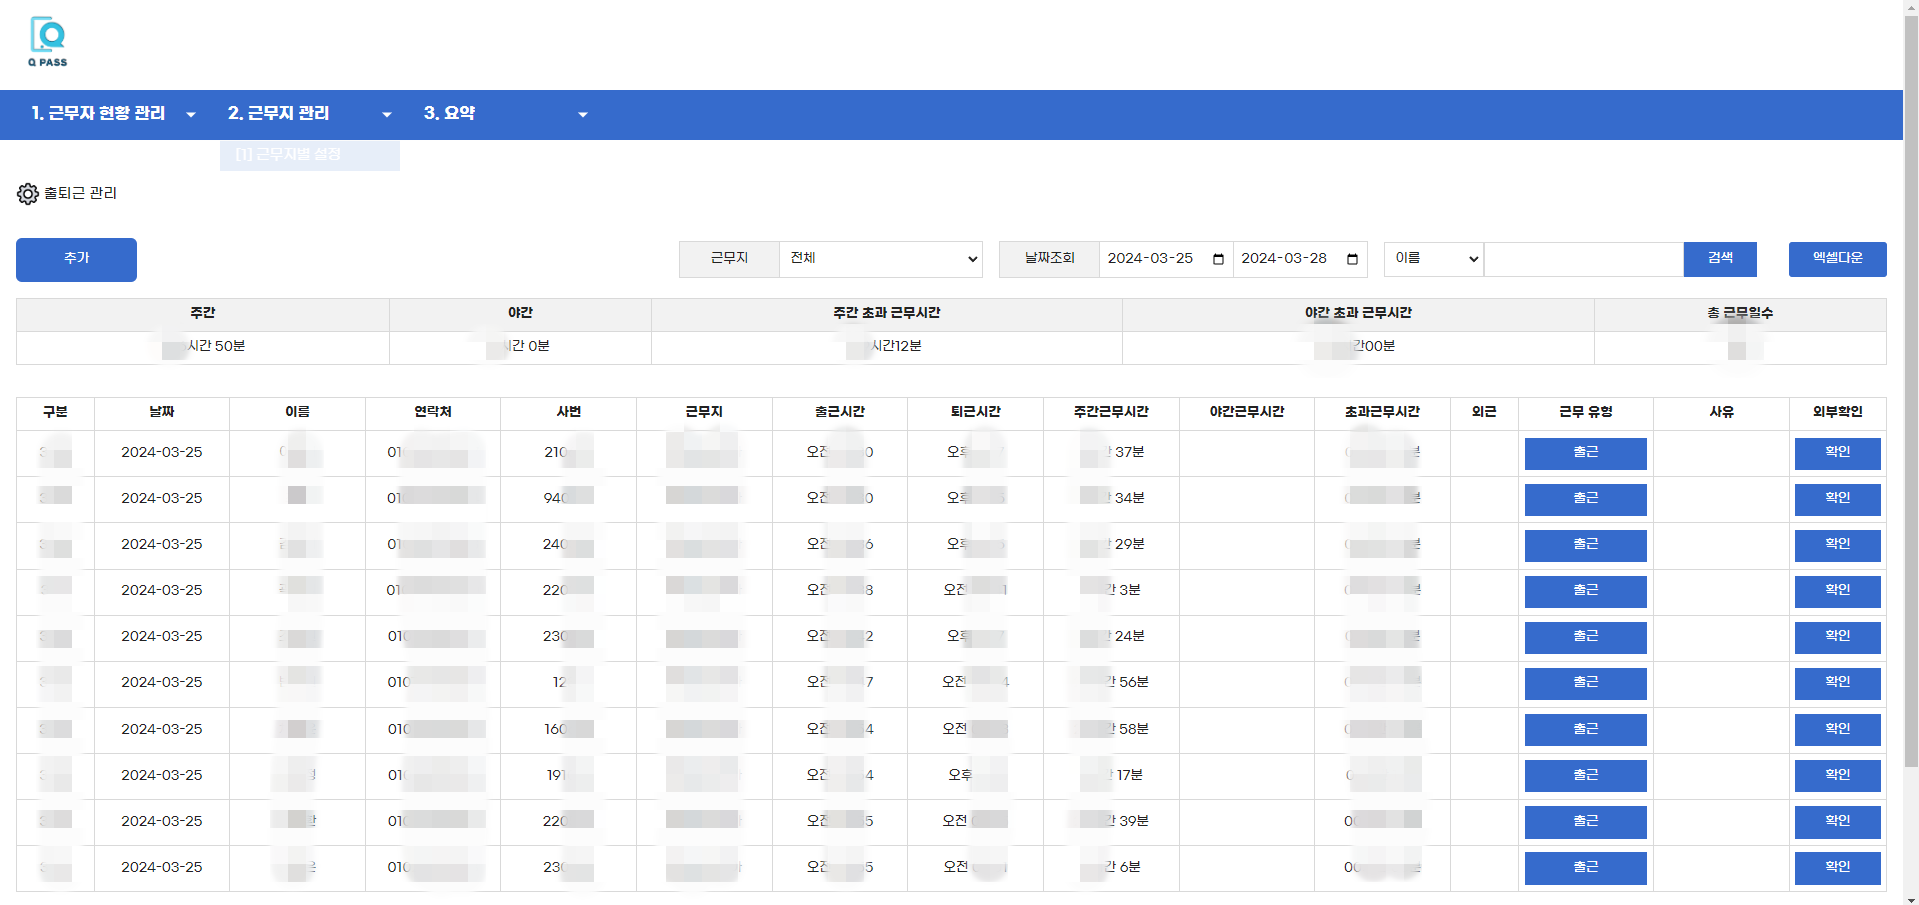This screenshot has height=905, width=1919.
Task: Open the 이름 search-type dropdown
Action: coord(1434,259)
